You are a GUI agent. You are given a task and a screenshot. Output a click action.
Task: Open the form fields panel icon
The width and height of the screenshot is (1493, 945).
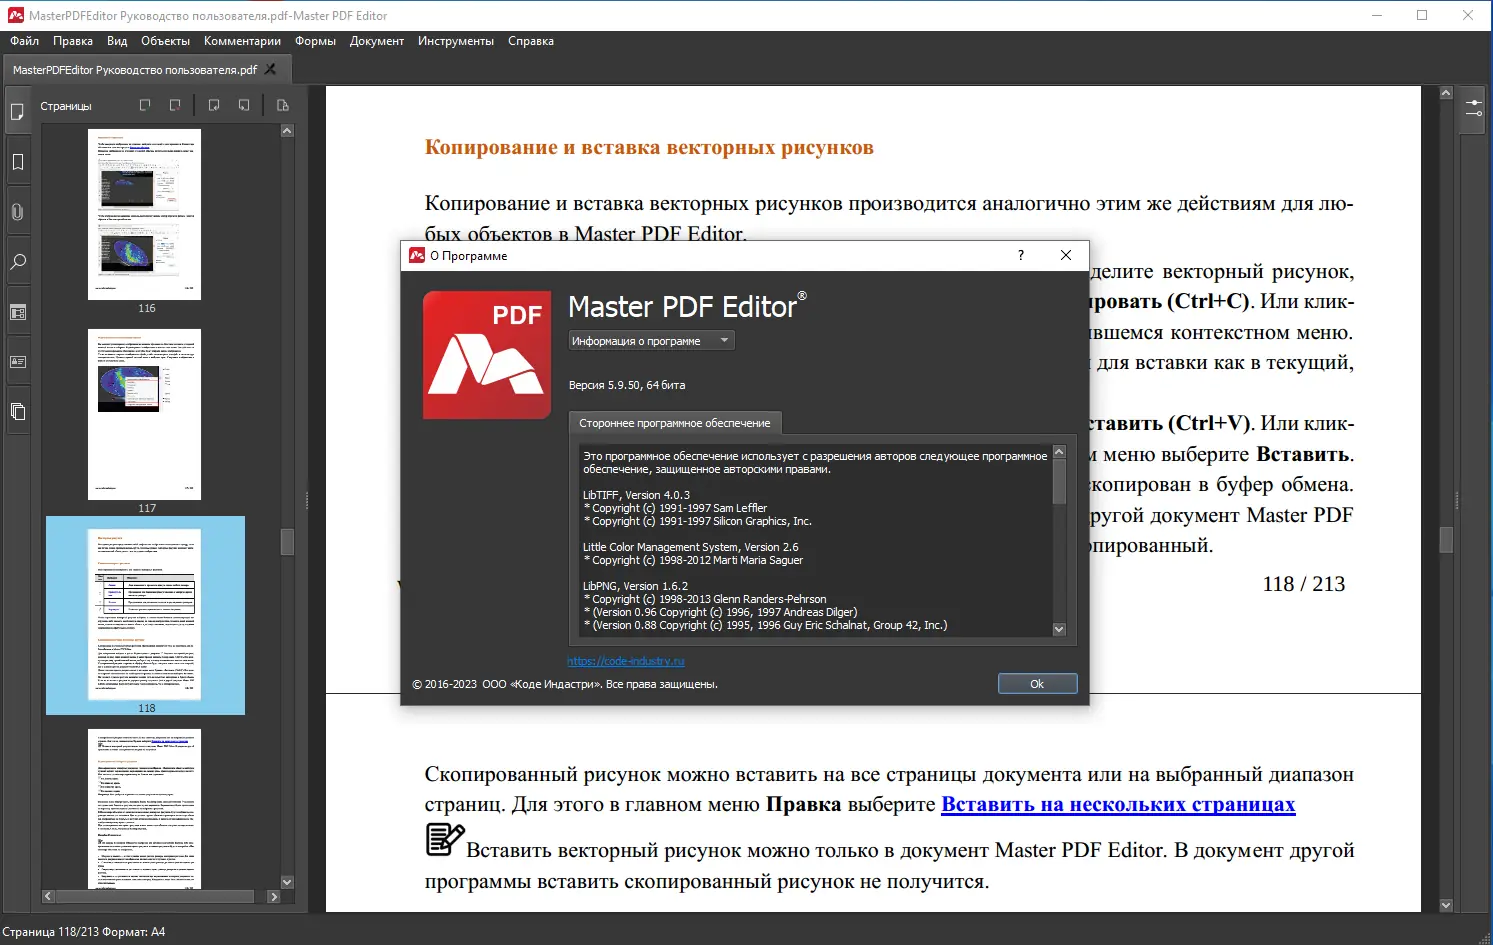click(x=17, y=312)
